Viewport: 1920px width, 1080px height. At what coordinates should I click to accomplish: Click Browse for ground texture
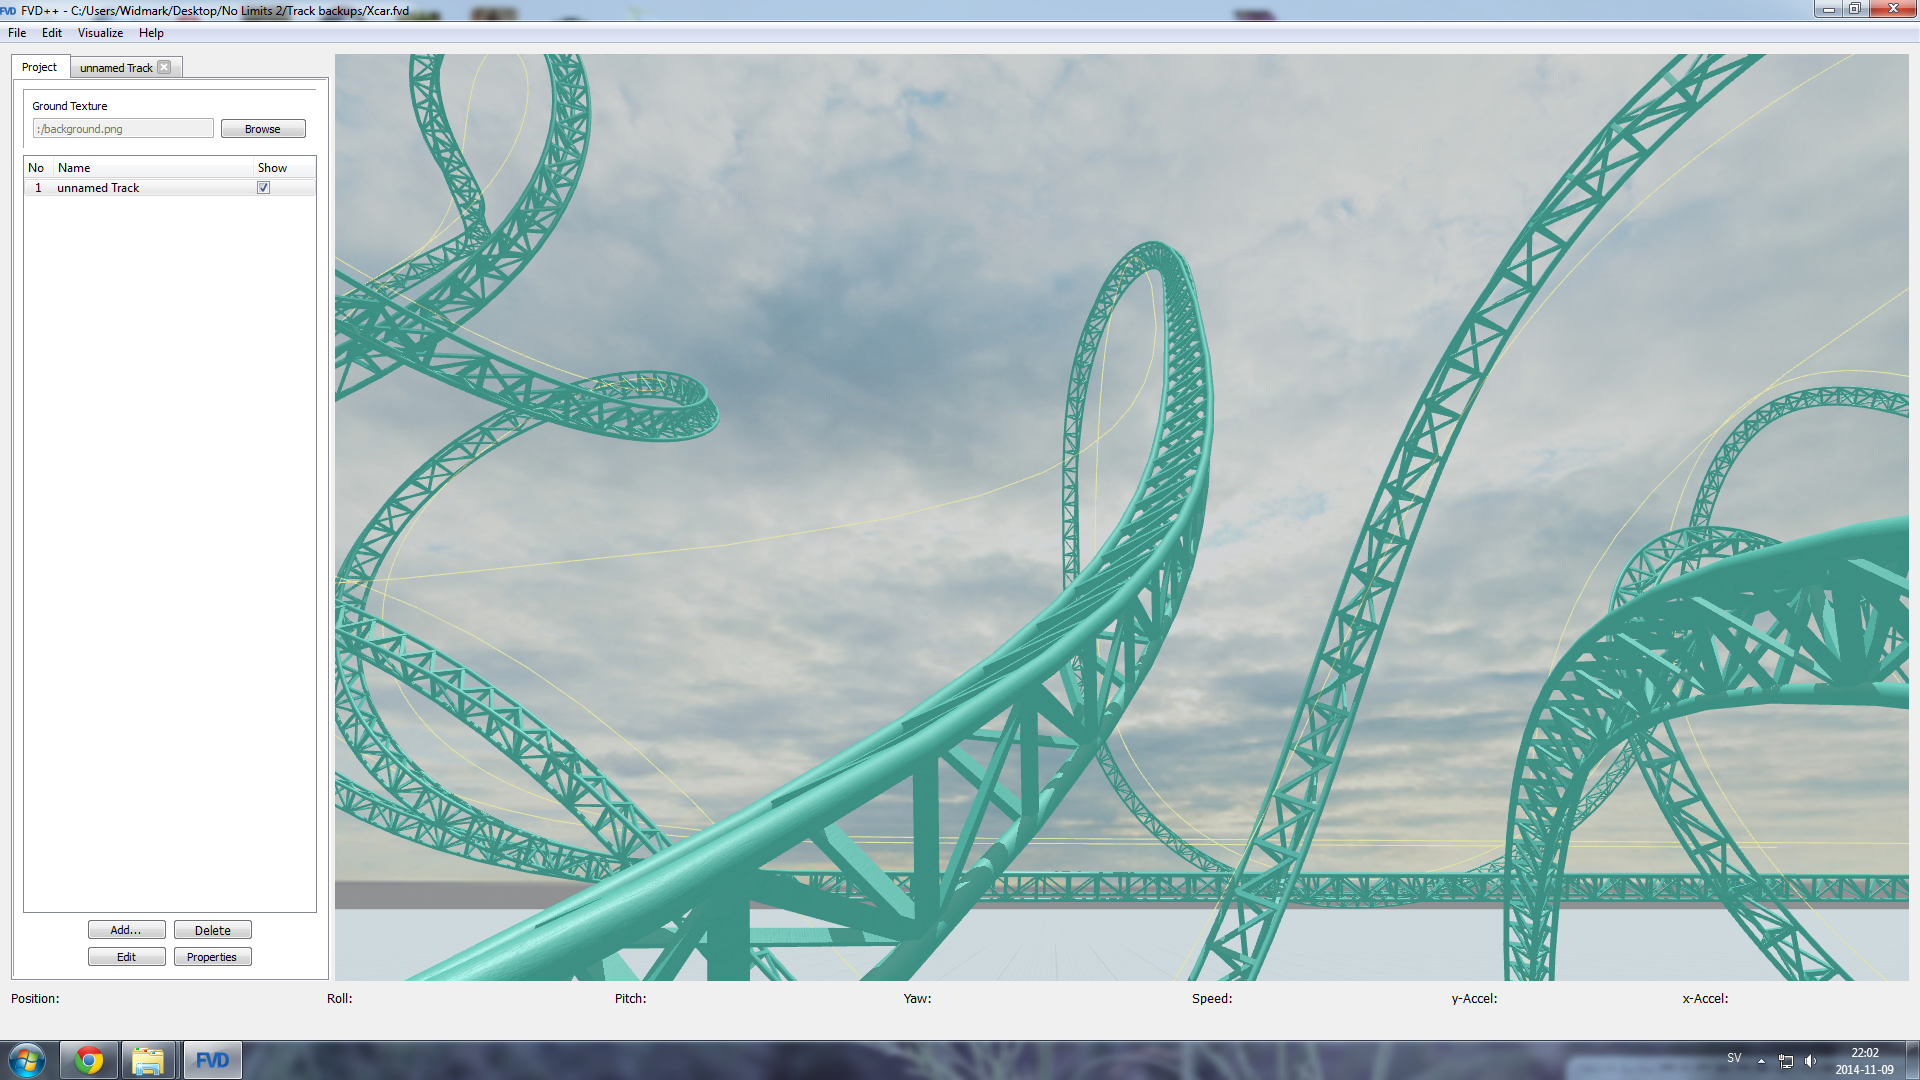coord(263,129)
